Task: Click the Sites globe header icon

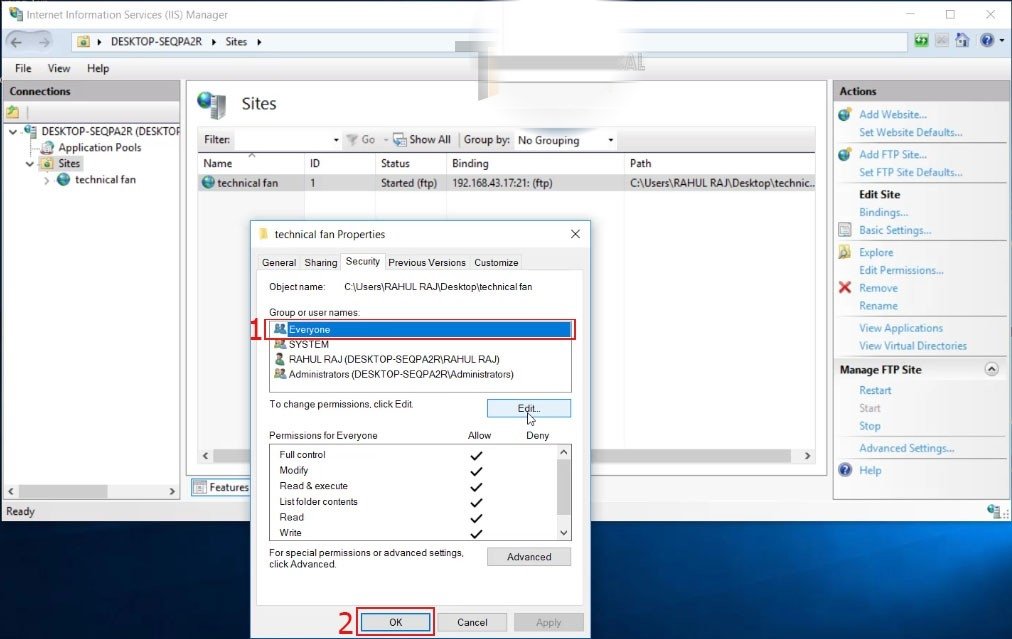Action: (212, 105)
